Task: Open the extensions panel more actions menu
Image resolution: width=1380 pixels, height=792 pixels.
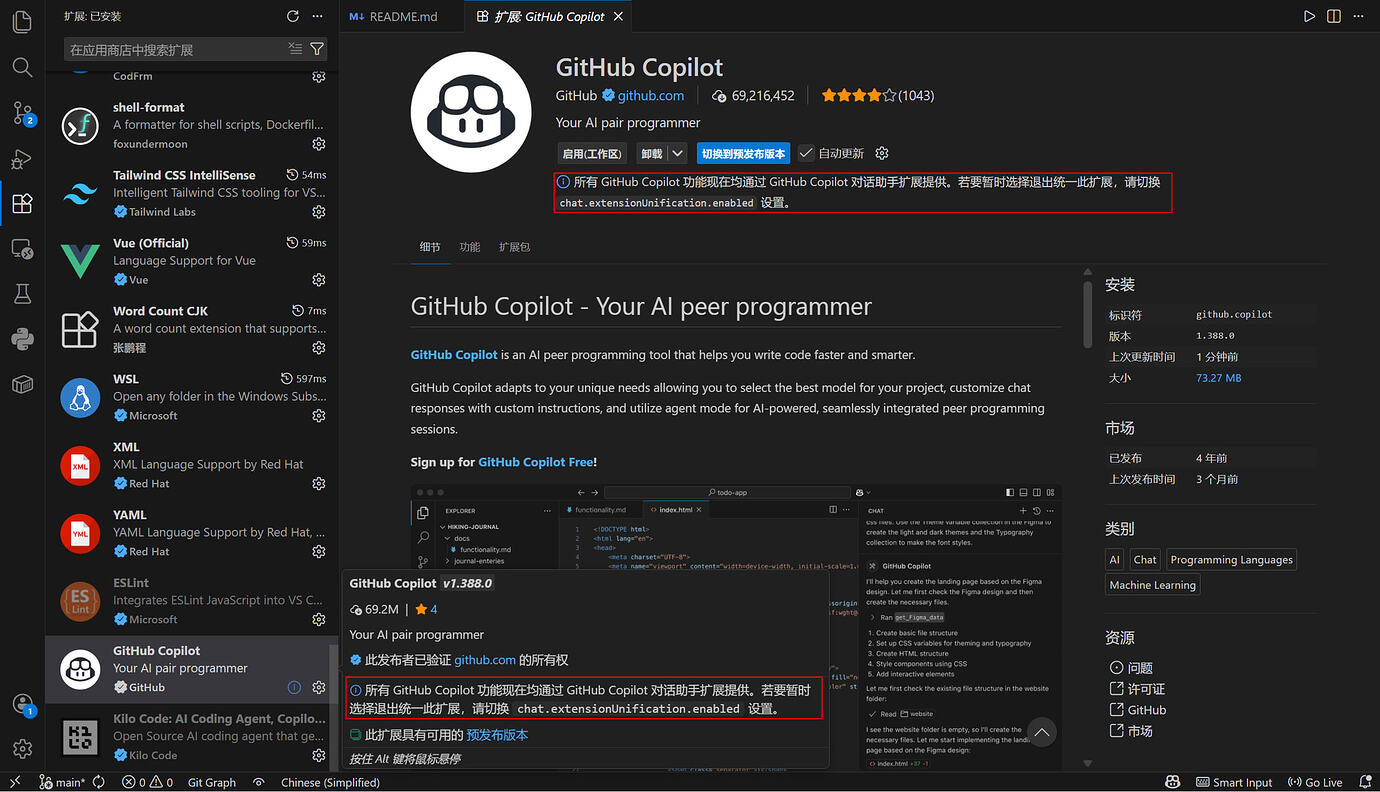Action: click(x=318, y=16)
